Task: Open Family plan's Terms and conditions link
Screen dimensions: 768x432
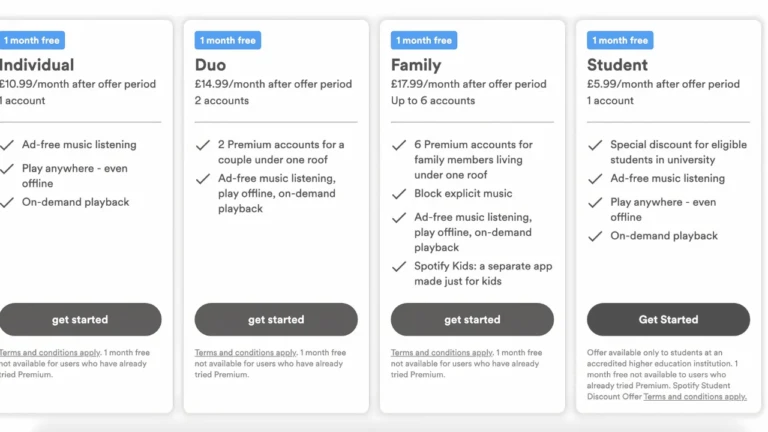Action: point(441,353)
